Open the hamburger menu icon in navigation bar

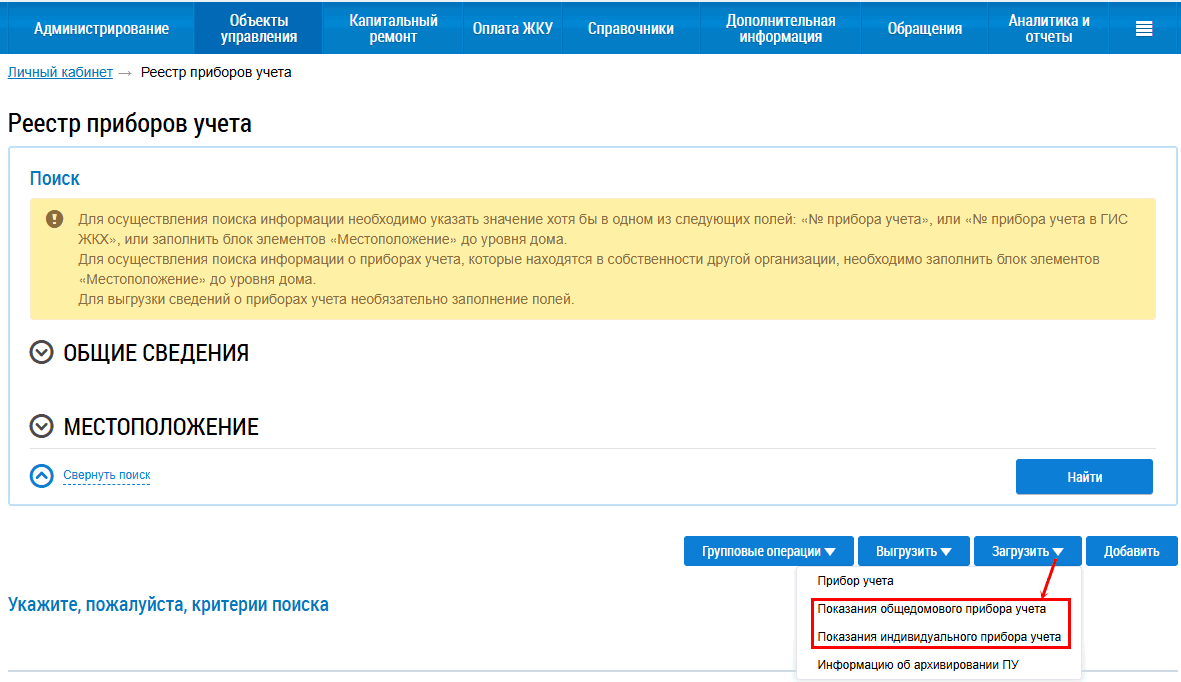coord(1144,28)
